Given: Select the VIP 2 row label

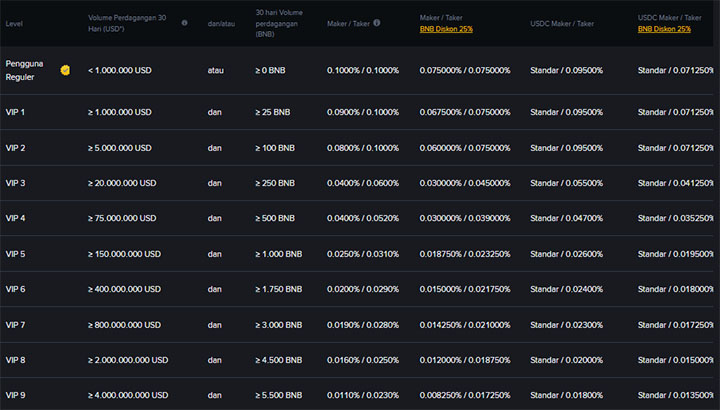Looking at the screenshot, I should point(15,148).
